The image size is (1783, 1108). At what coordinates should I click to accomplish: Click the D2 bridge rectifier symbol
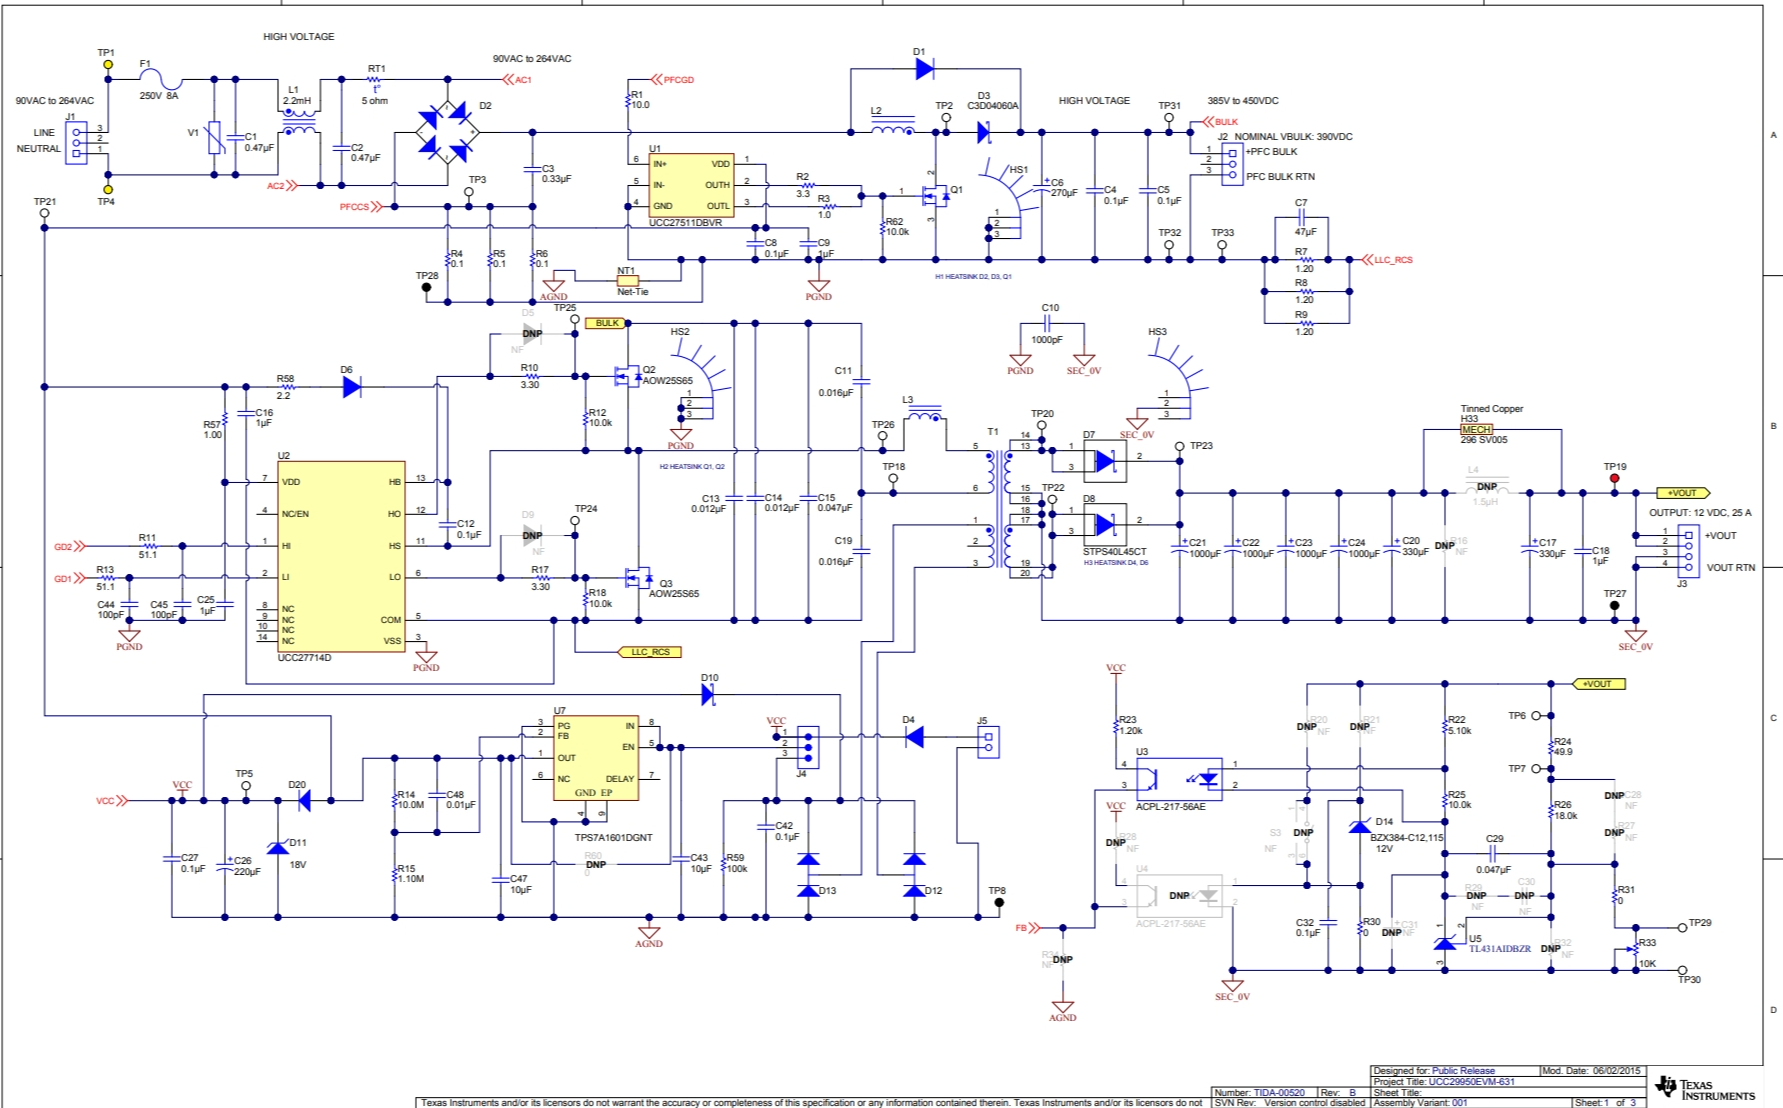pos(447,132)
